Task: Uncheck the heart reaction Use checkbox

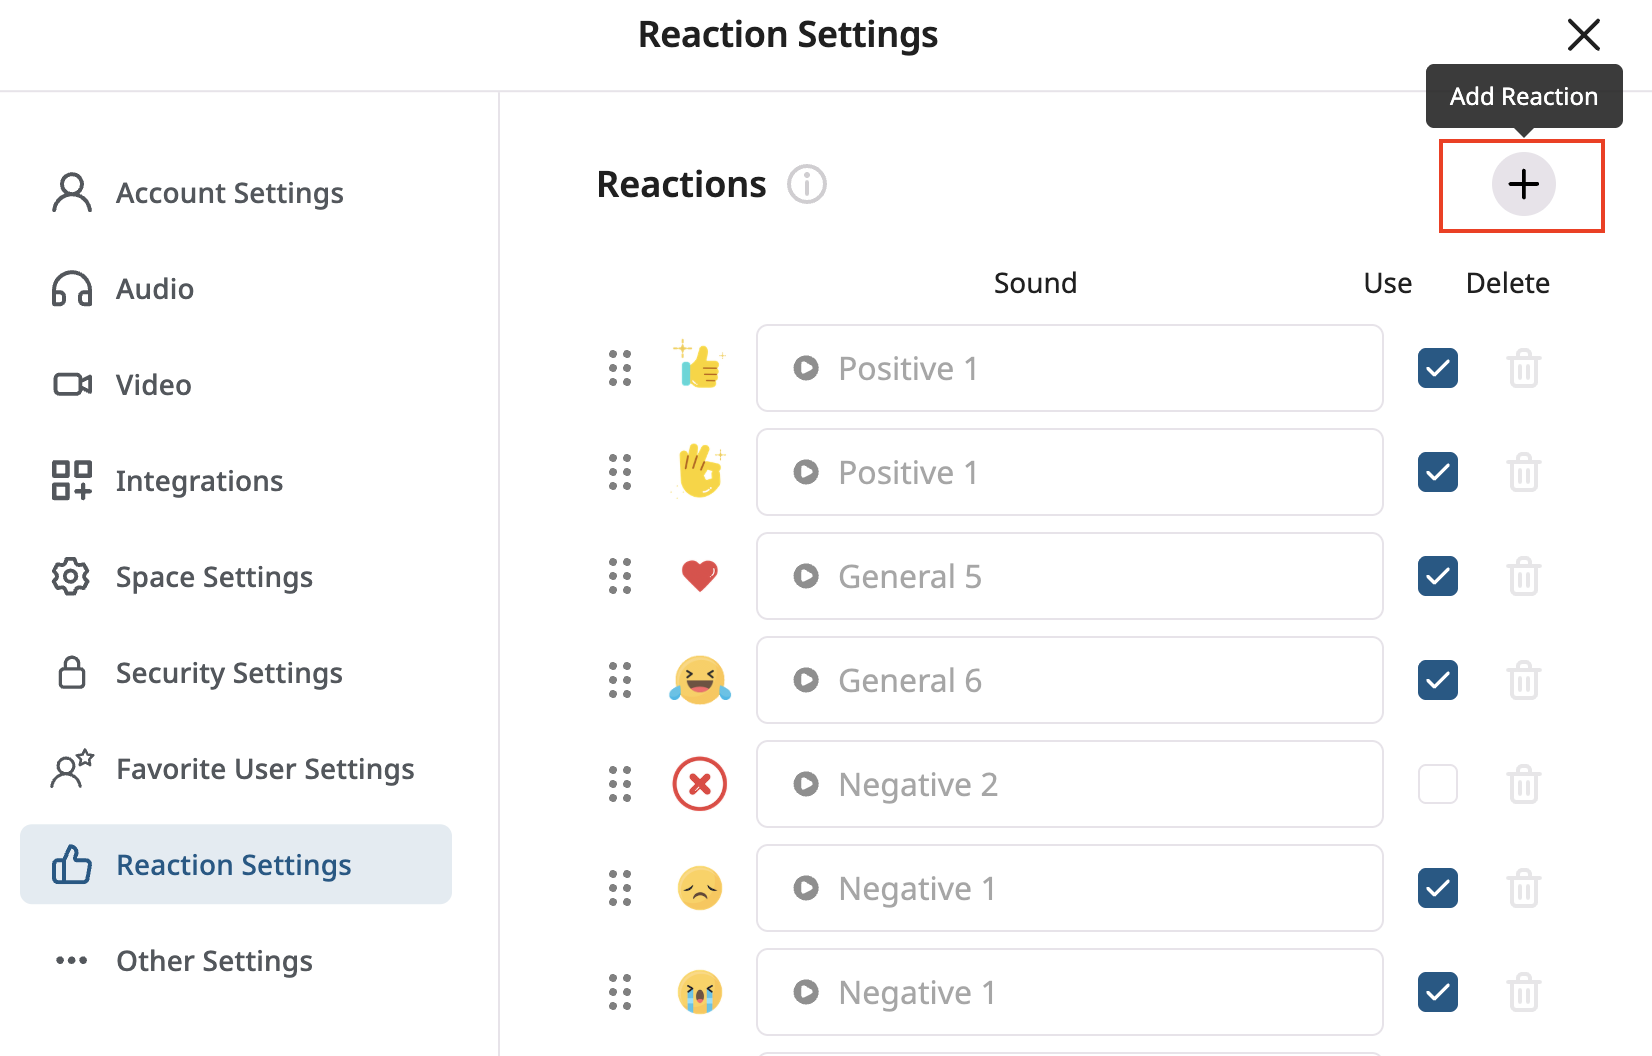Action: click(x=1437, y=576)
